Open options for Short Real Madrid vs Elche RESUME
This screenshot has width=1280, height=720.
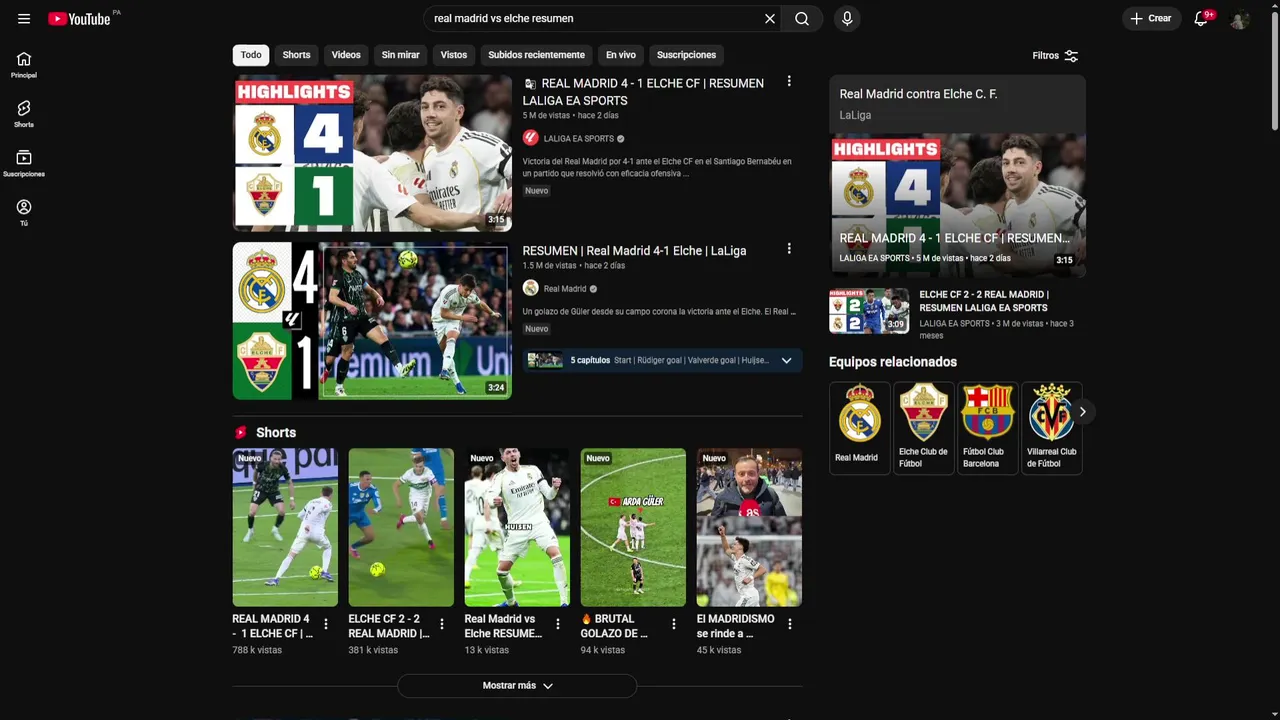(x=558, y=624)
